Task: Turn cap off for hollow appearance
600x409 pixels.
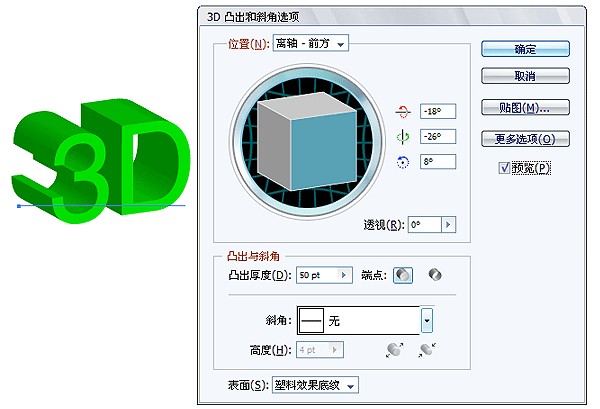Action: 434,275
